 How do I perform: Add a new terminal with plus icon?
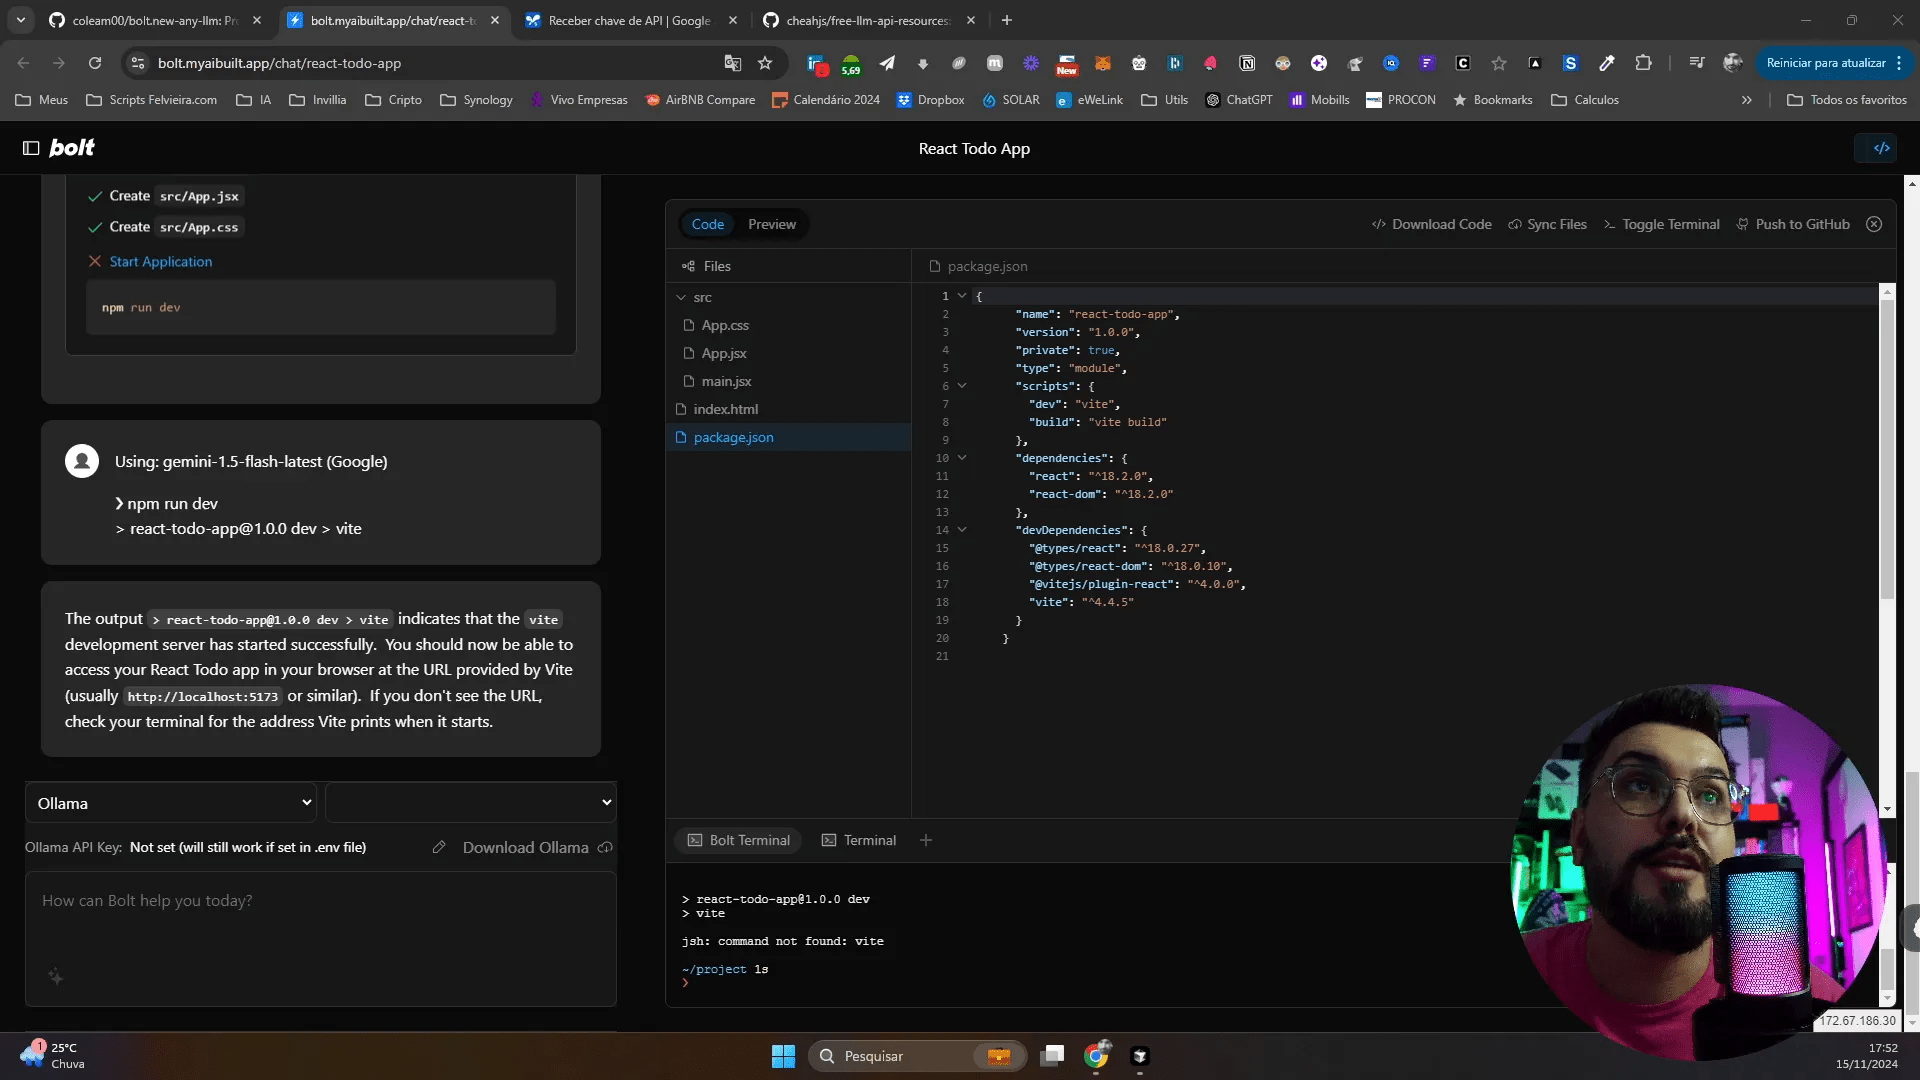click(926, 840)
